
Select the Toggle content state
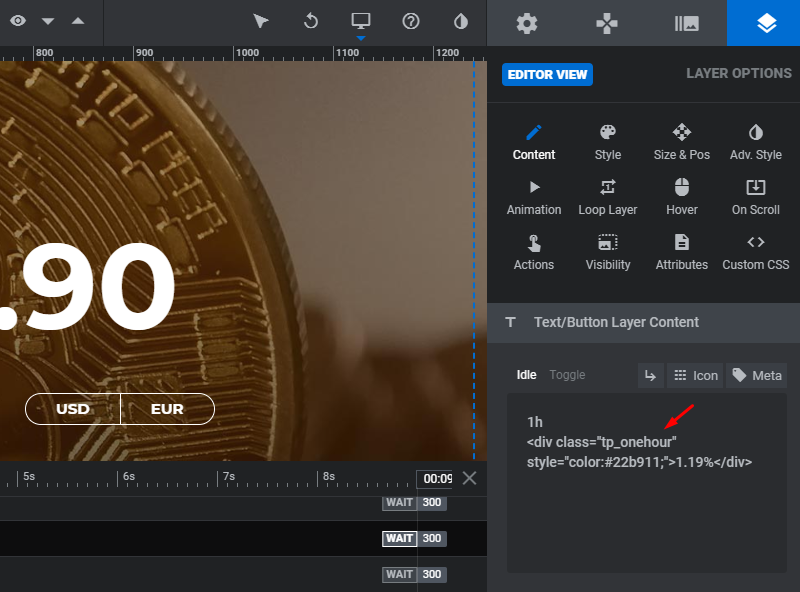(567, 375)
